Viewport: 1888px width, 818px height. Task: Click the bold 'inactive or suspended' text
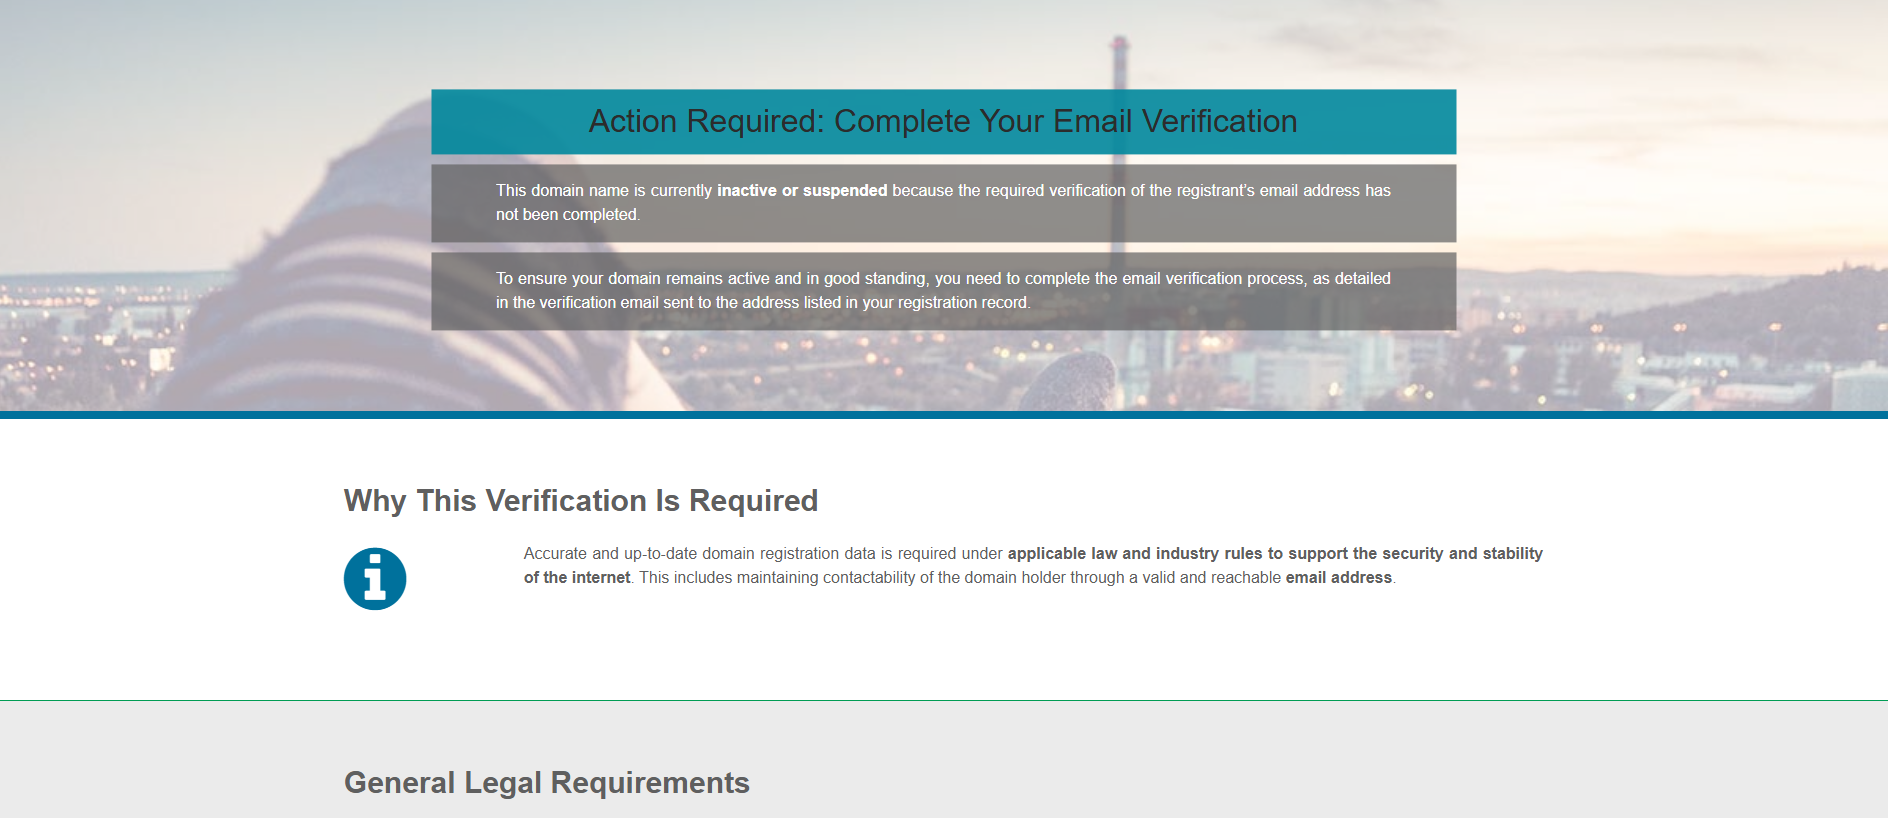tap(802, 190)
